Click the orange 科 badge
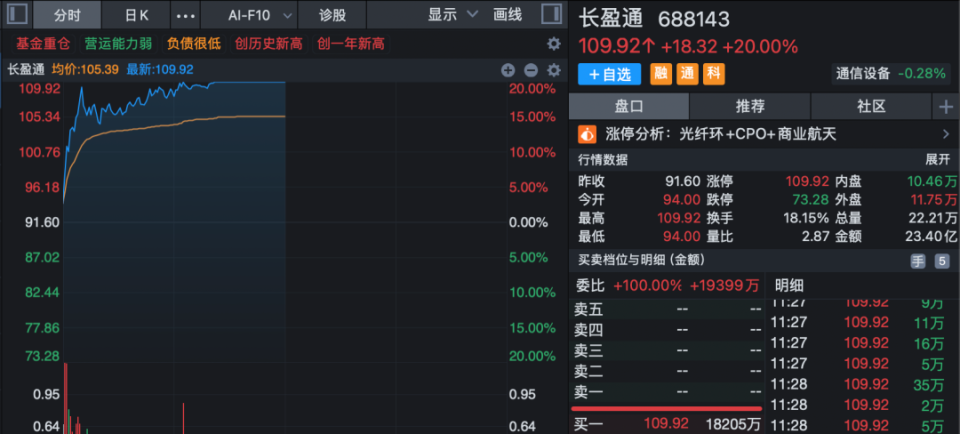This screenshot has height=434, width=960. [x=713, y=74]
